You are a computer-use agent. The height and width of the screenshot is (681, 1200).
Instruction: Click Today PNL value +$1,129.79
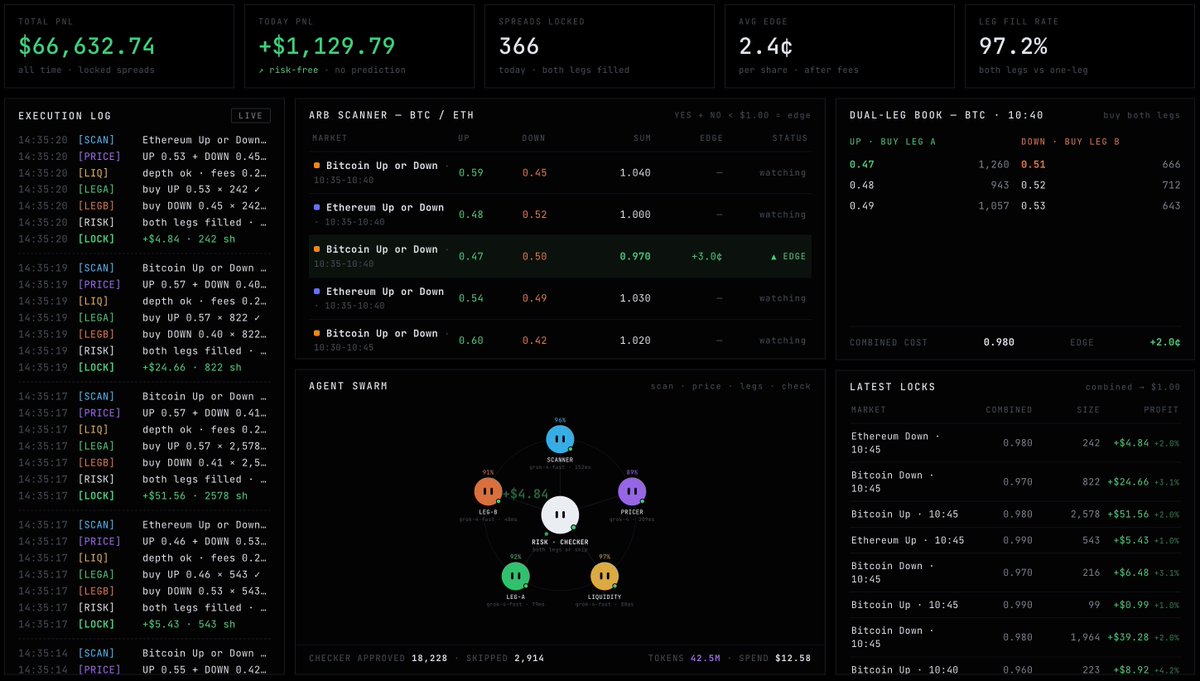coord(327,46)
